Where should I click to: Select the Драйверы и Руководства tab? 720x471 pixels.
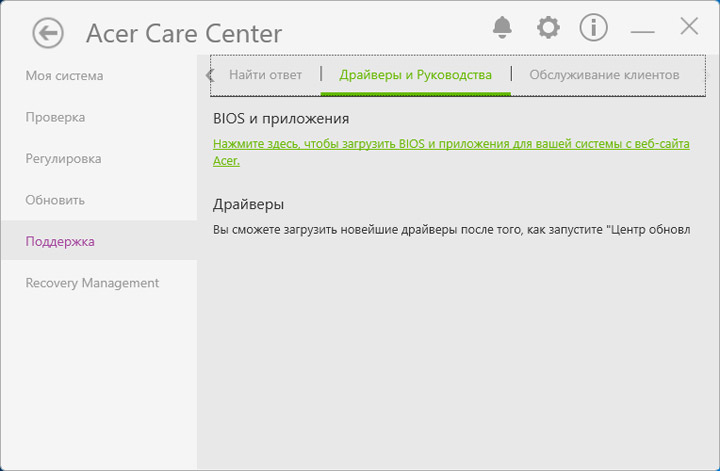[x=416, y=75]
